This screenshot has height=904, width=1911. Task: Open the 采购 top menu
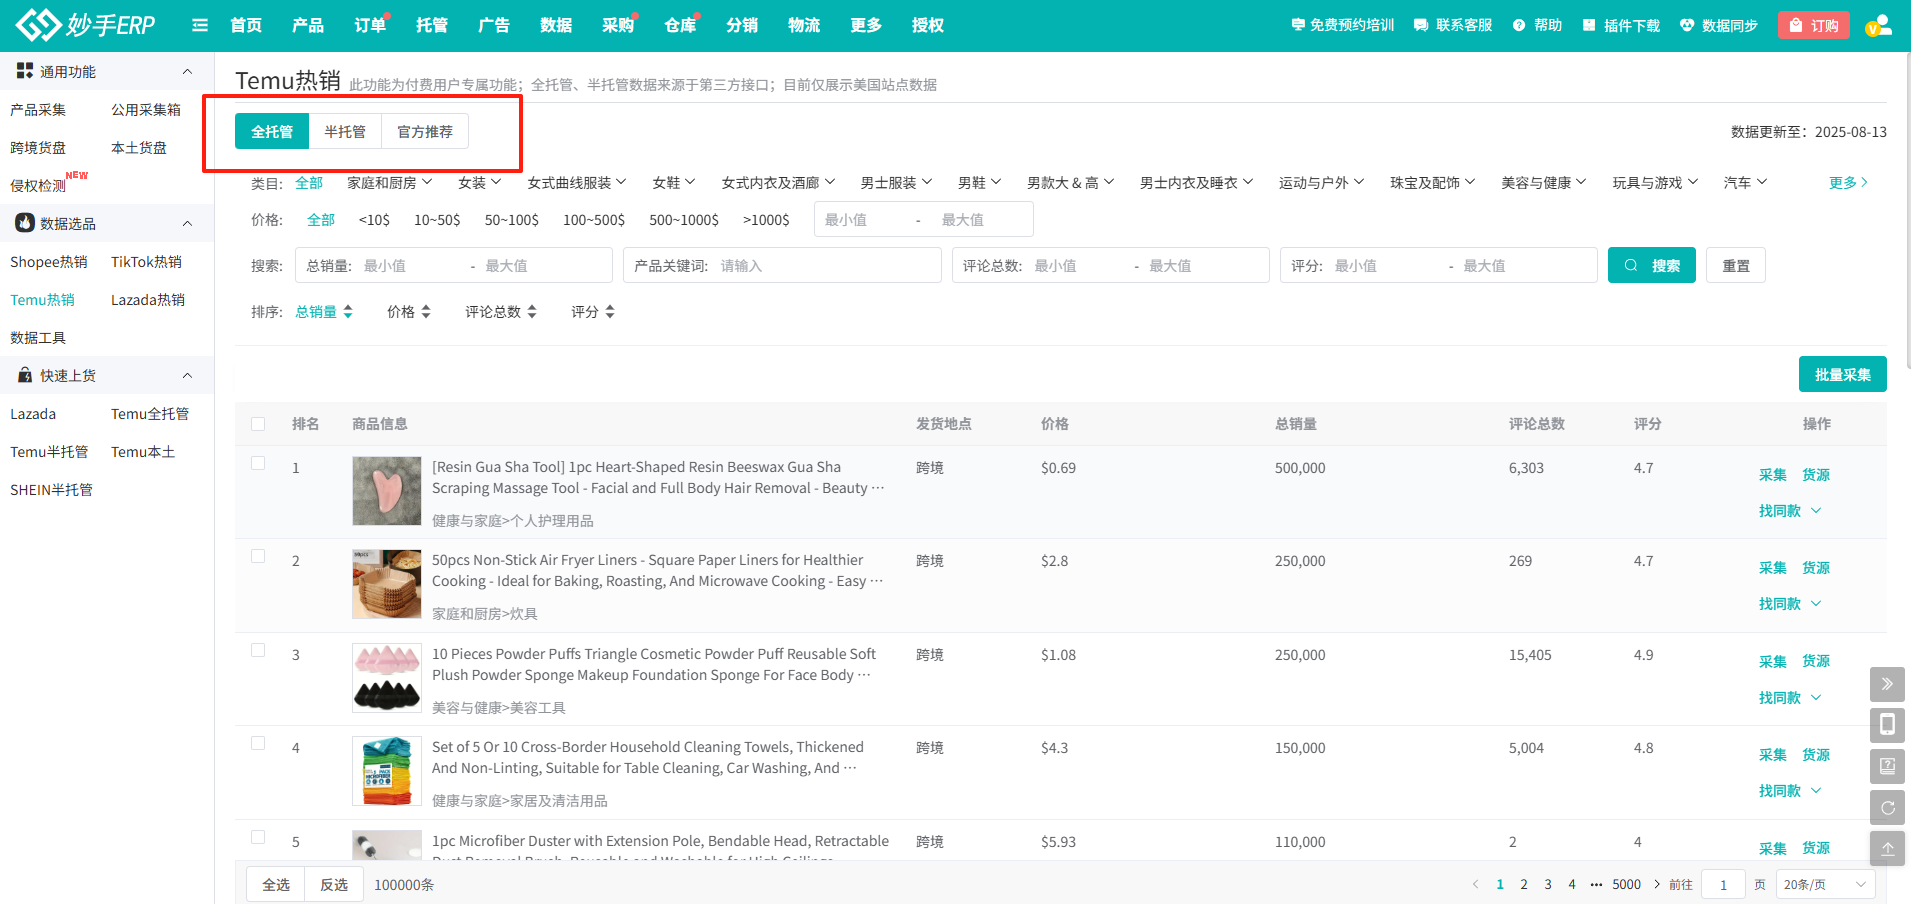pyautogui.click(x=618, y=25)
